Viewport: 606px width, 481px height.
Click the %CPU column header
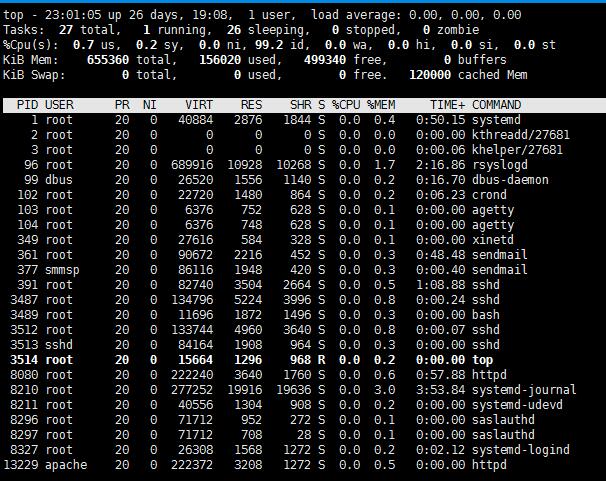point(346,104)
